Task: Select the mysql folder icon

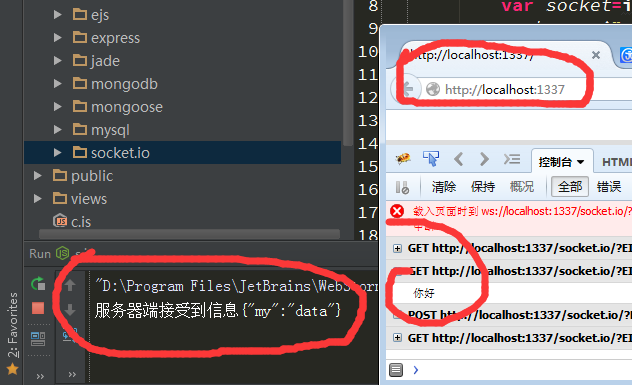Action: coord(80,129)
